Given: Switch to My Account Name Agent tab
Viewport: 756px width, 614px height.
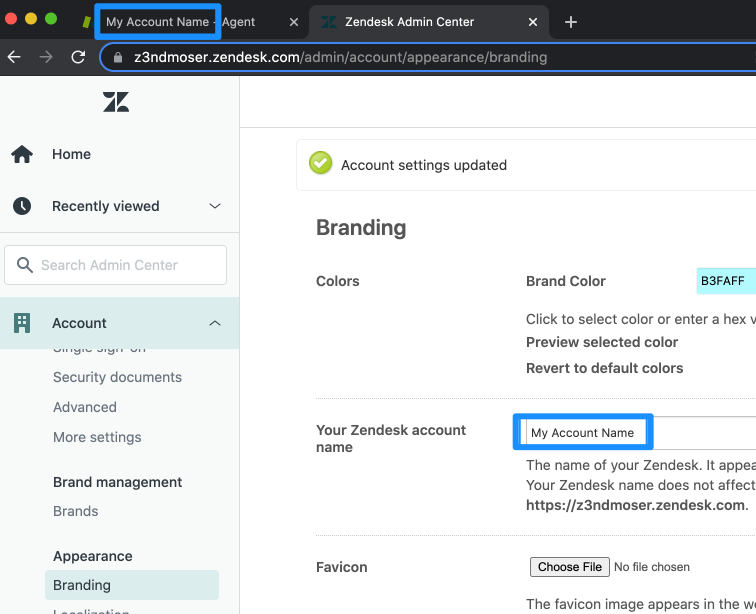Looking at the screenshot, I should pos(180,22).
